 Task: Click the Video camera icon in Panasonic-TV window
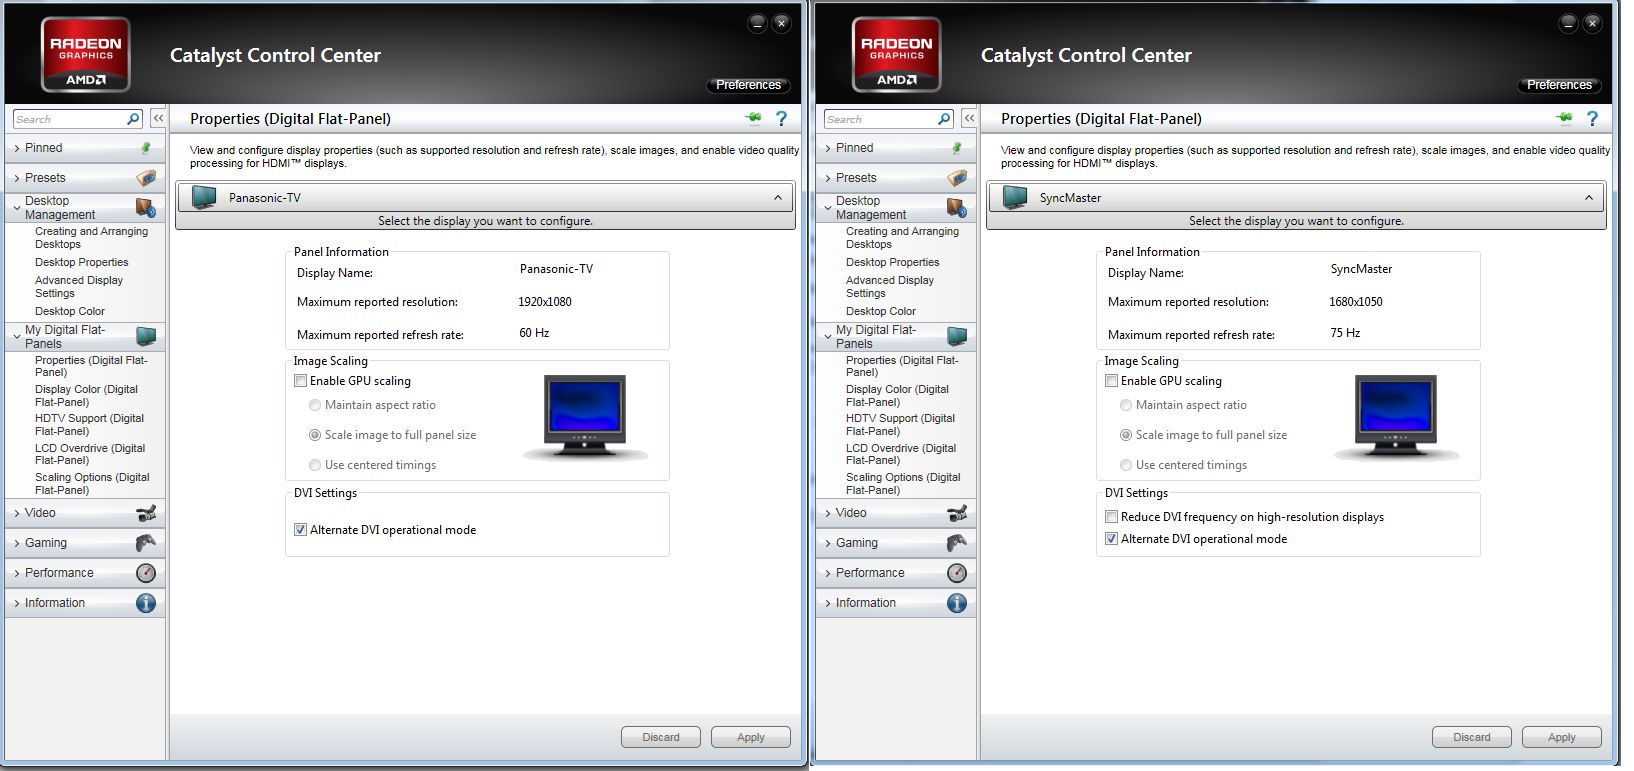point(146,513)
